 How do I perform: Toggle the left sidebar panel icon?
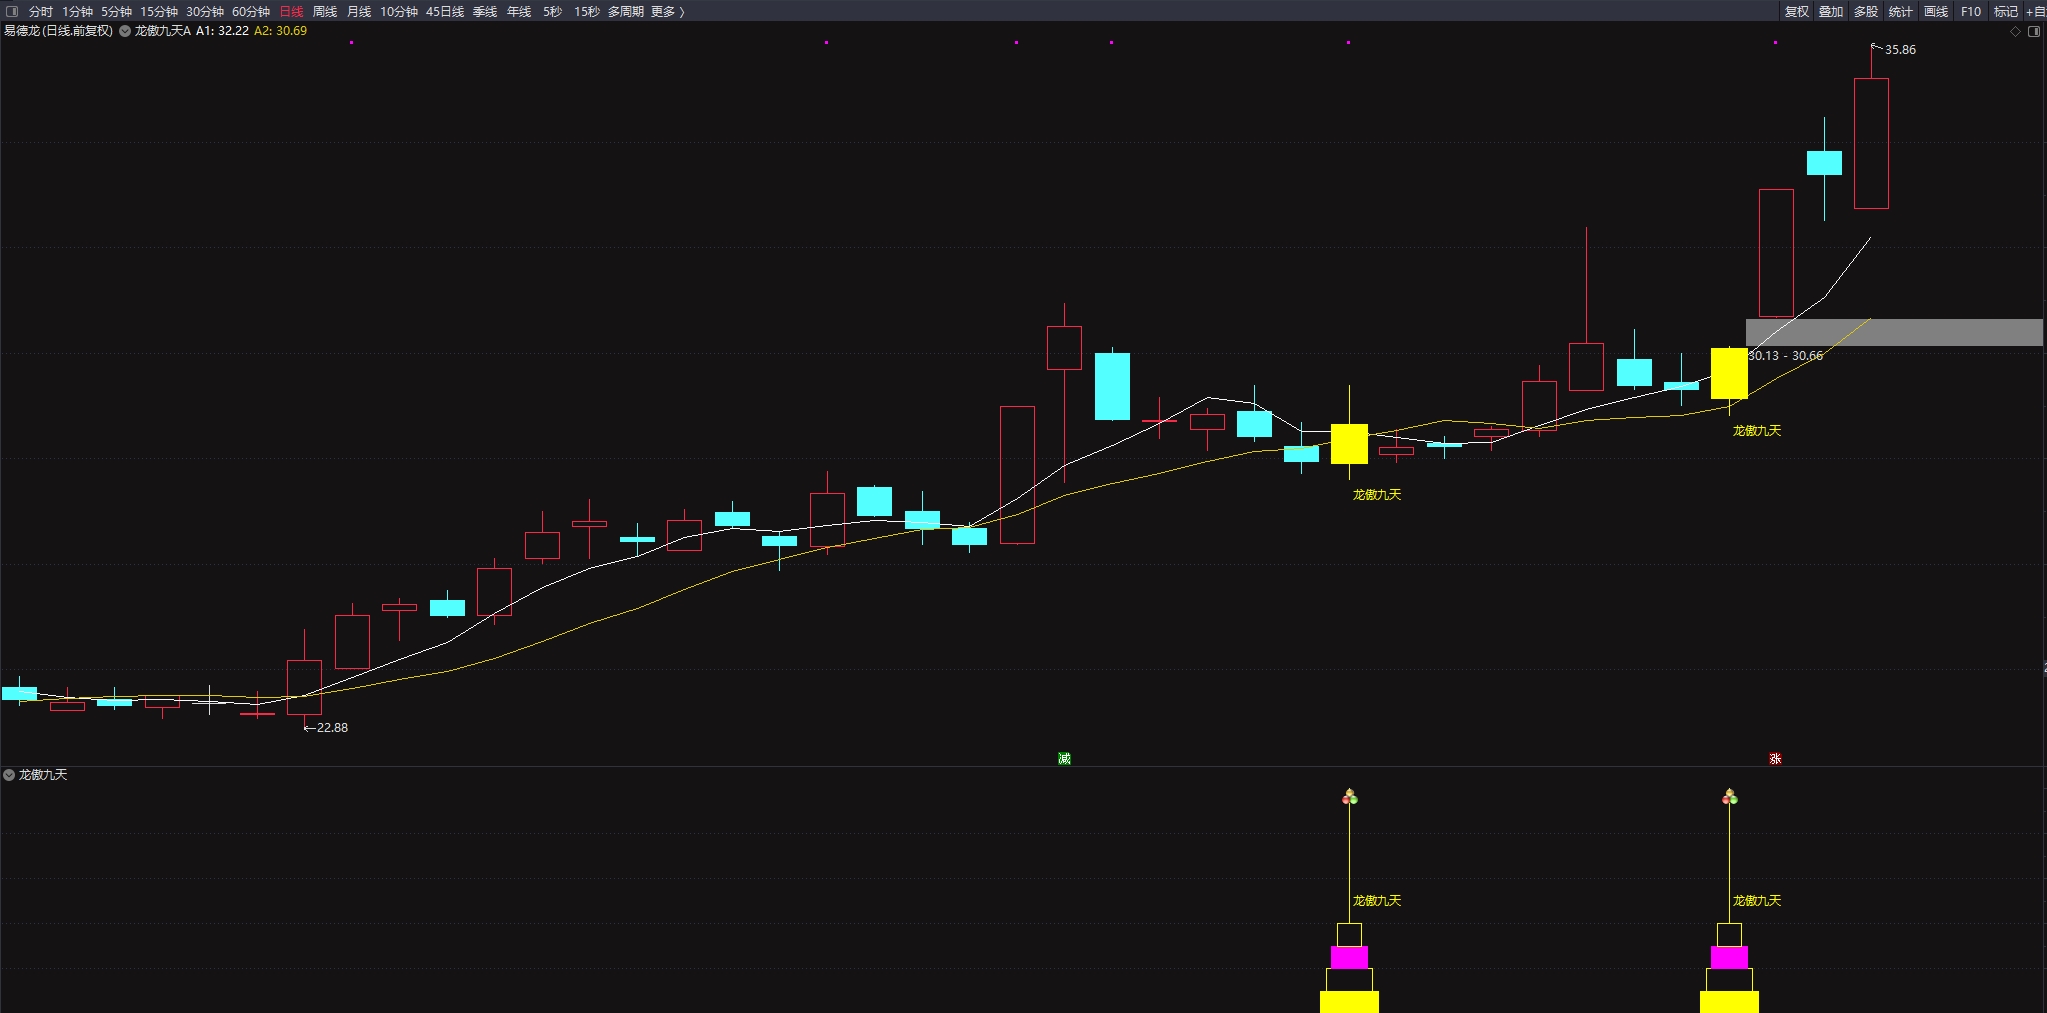point(12,11)
